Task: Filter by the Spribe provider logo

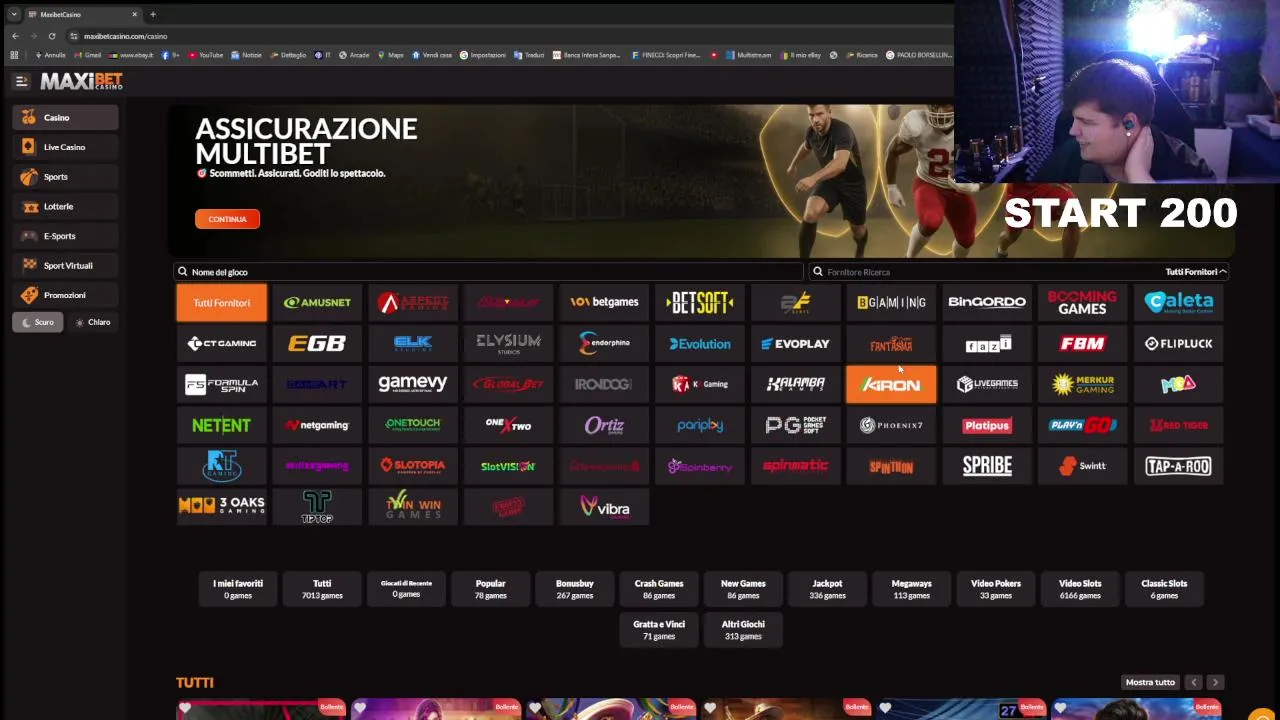Action: pyautogui.click(x=987, y=466)
